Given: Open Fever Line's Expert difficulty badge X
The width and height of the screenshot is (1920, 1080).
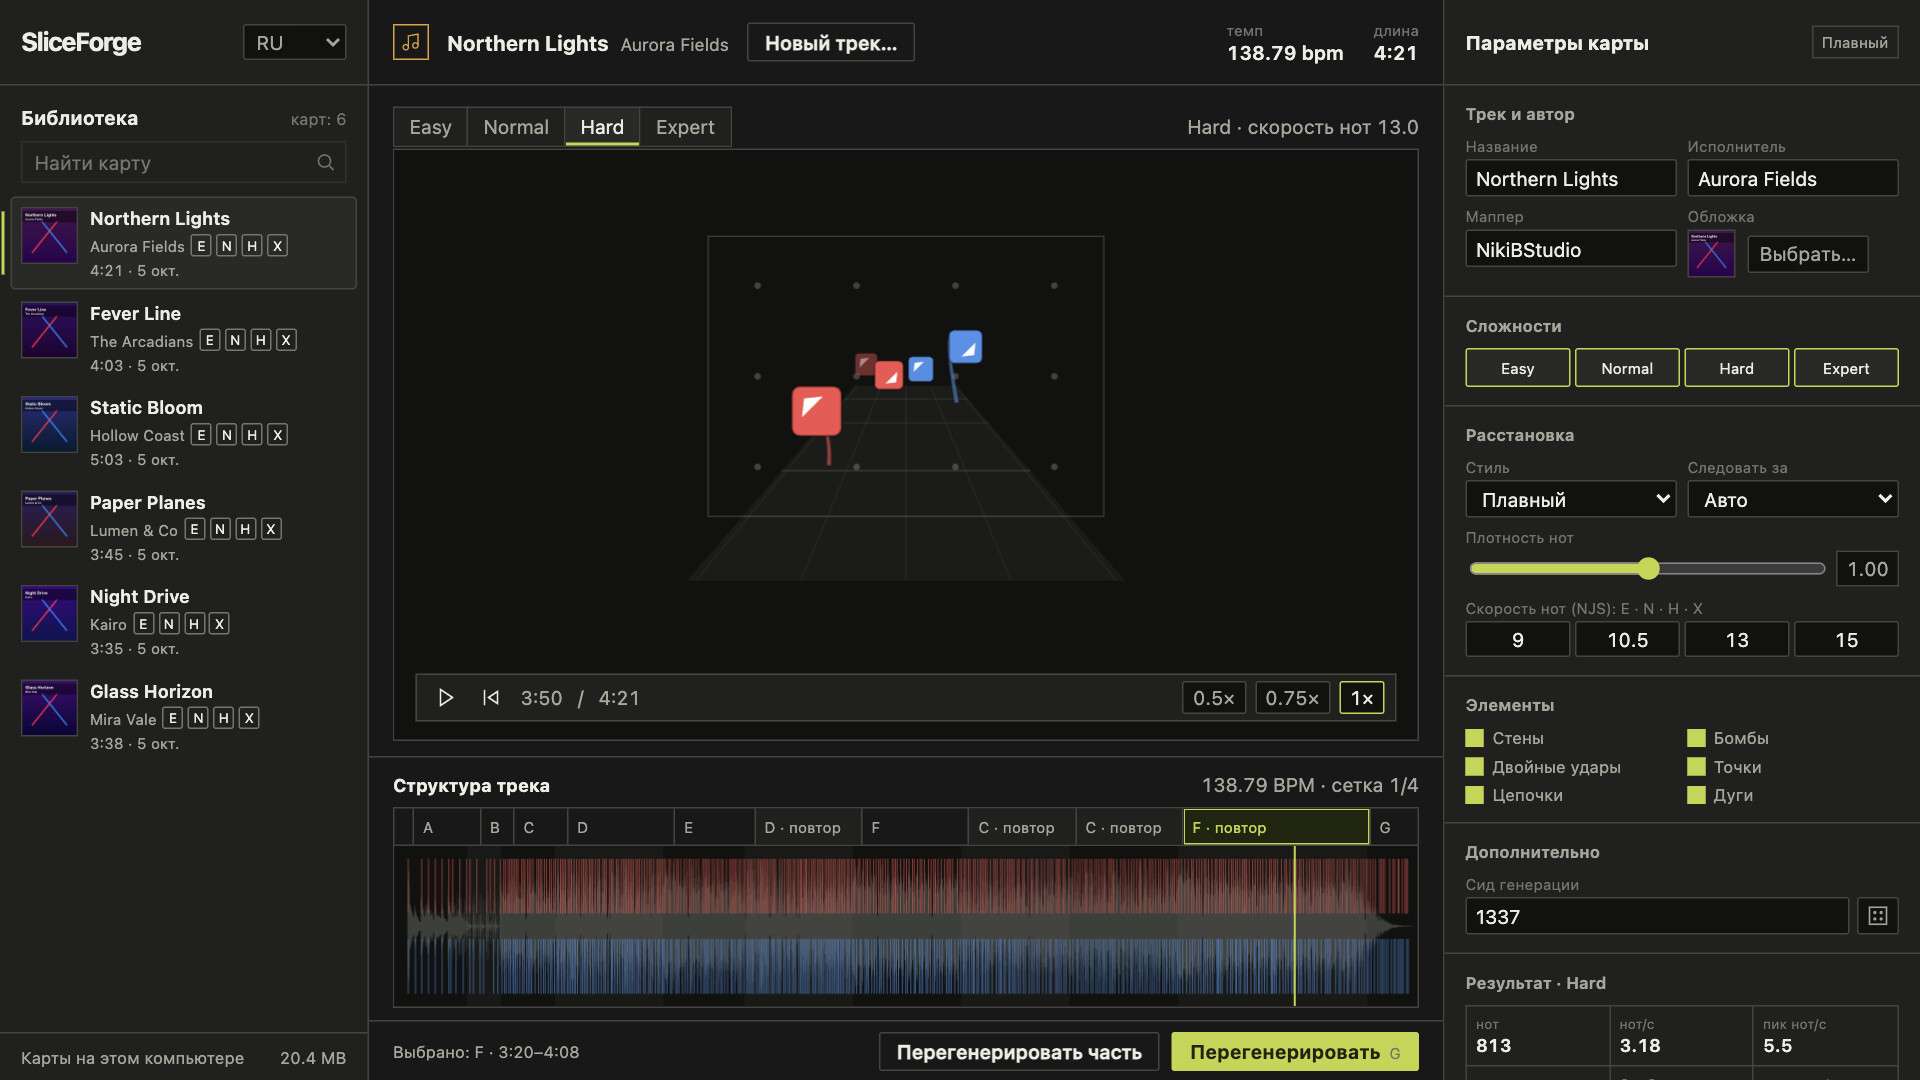Looking at the screenshot, I should pos(286,340).
